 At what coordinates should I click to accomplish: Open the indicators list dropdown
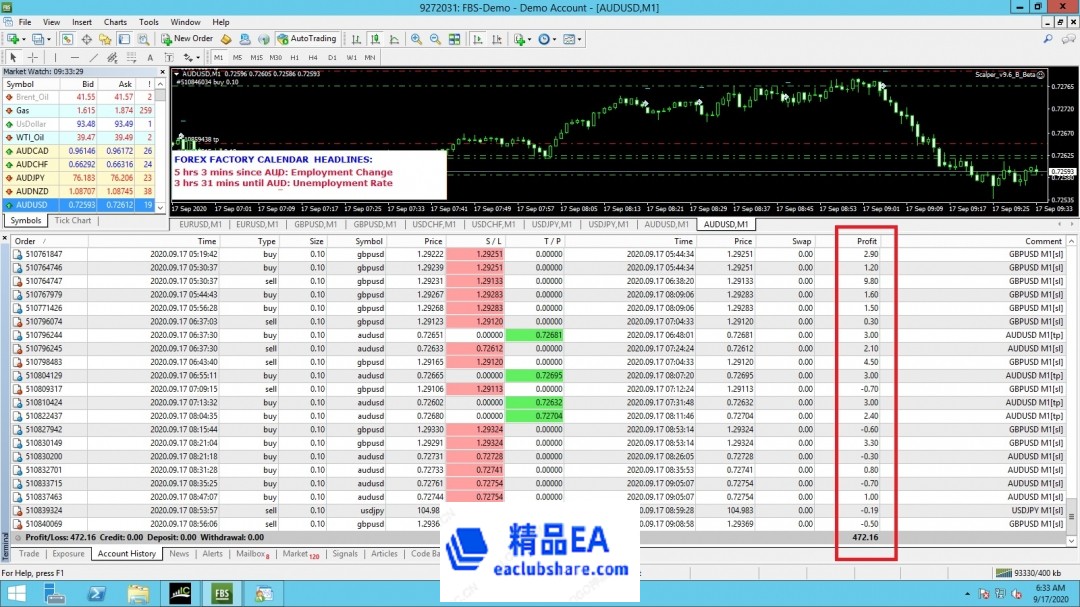(x=521, y=39)
